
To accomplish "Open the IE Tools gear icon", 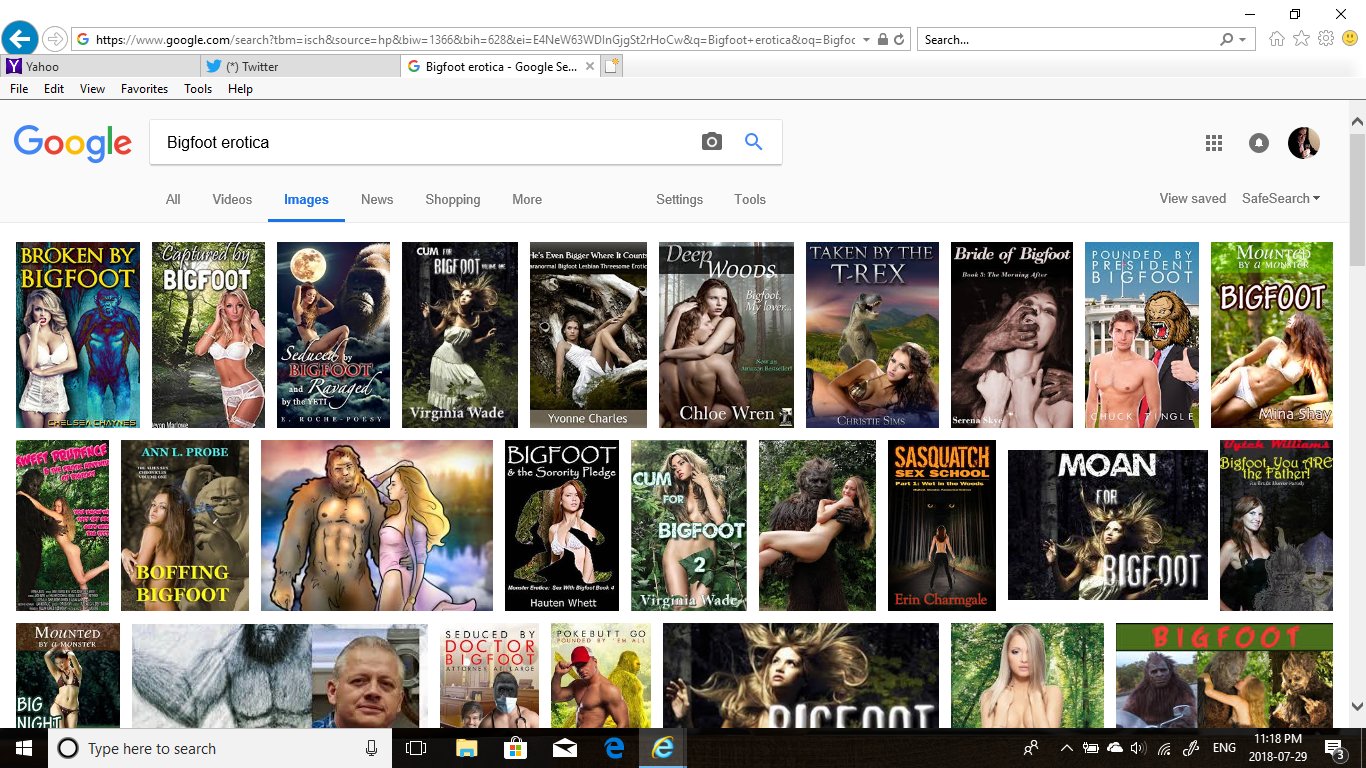I will point(1325,39).
